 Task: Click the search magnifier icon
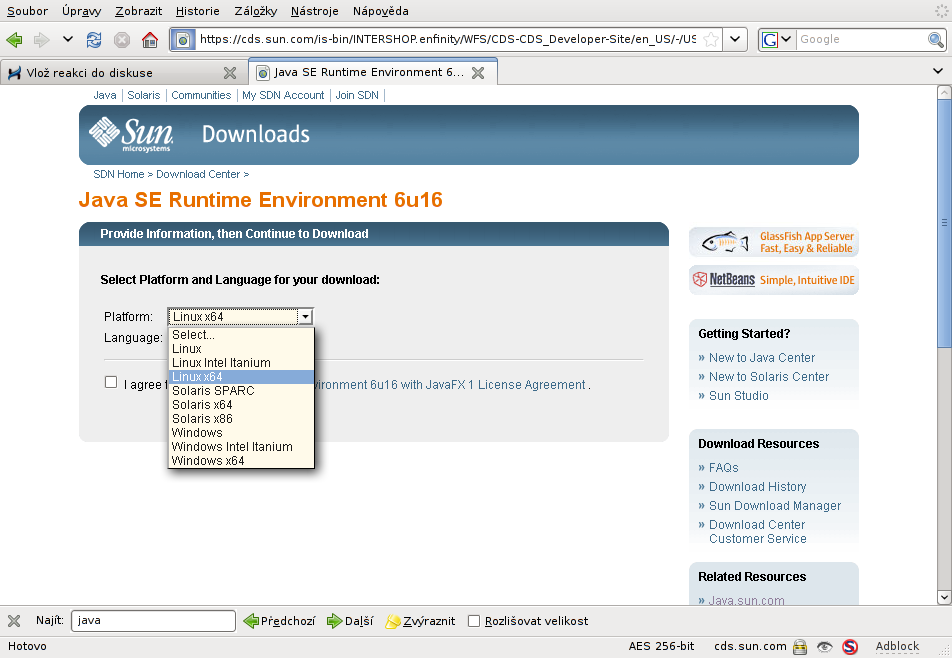point(936,40)
